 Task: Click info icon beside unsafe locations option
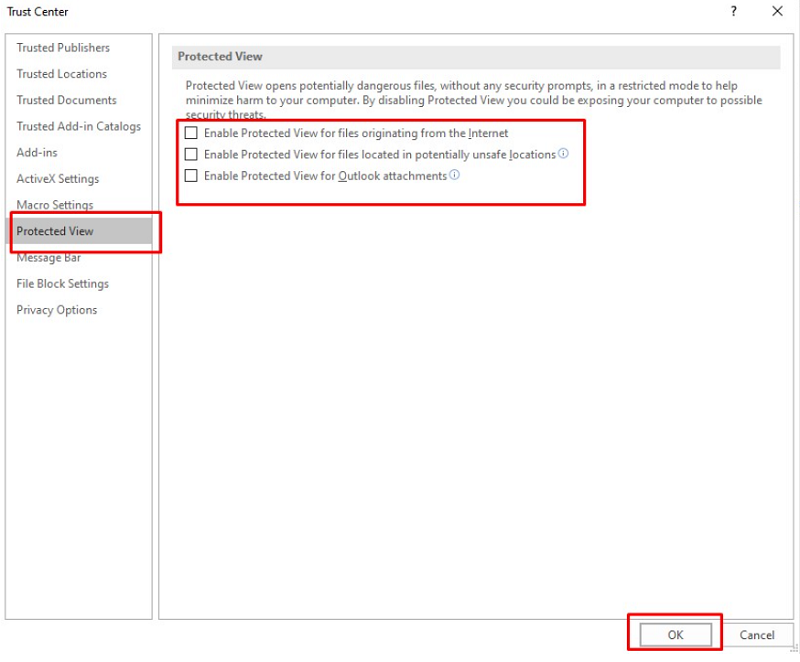[x=563, y=154]
